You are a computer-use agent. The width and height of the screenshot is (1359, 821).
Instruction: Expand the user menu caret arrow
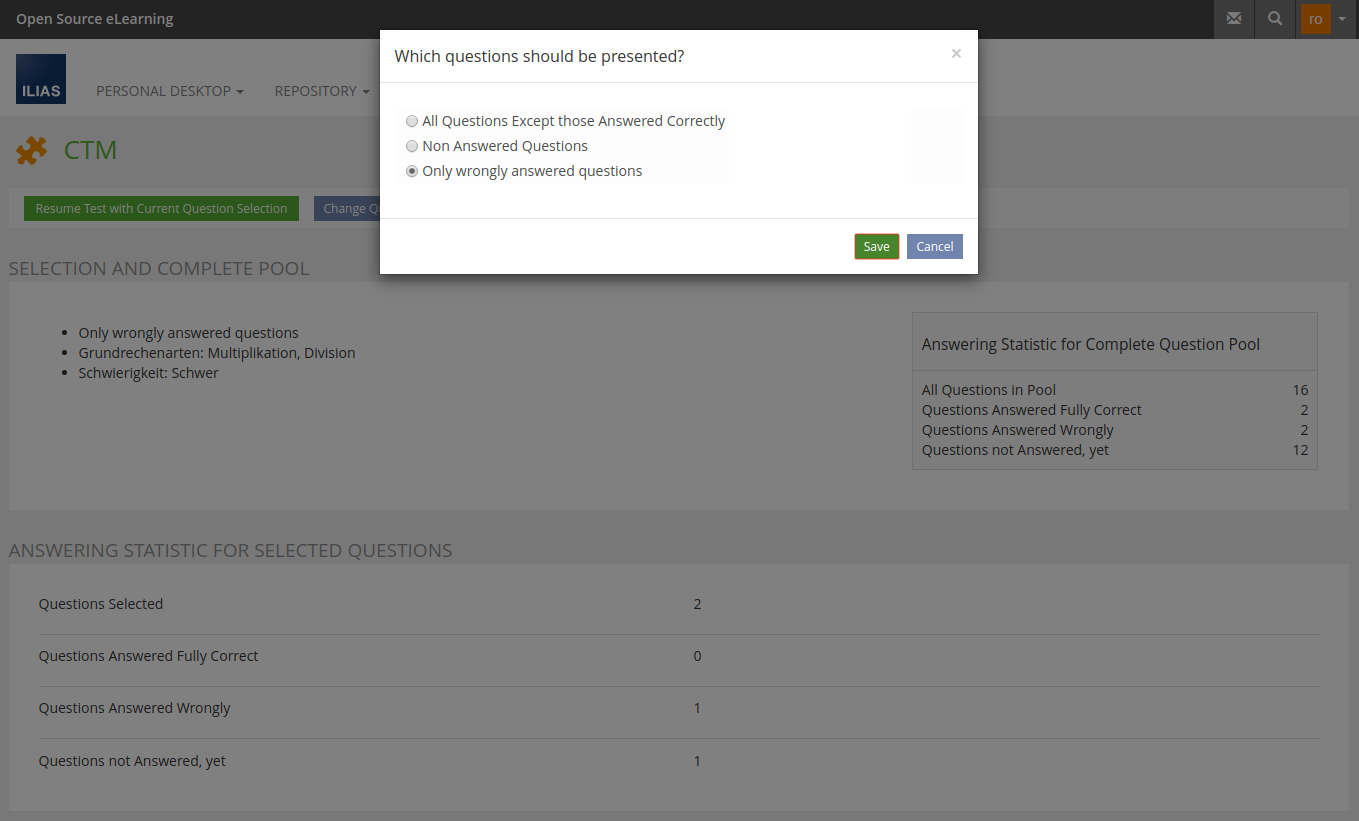click(1342, 19)
